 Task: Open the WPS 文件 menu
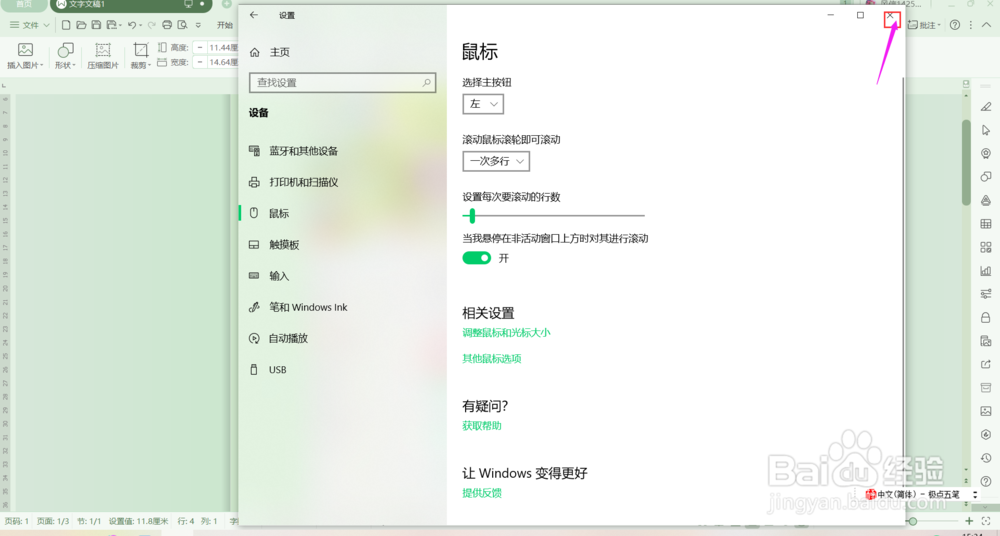click(x=29, y=25)
